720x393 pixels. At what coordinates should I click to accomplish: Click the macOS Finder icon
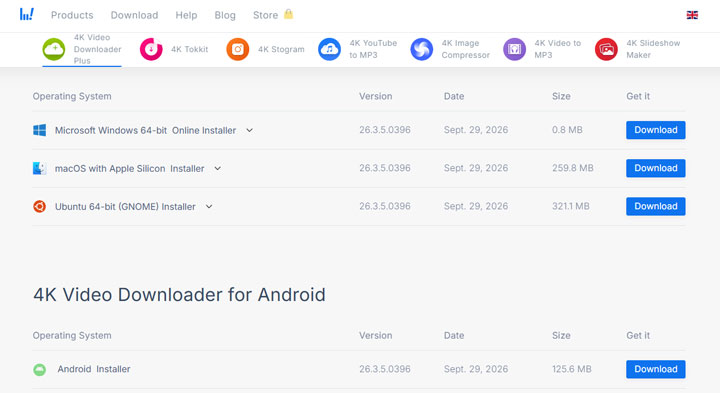click(39, 168)
